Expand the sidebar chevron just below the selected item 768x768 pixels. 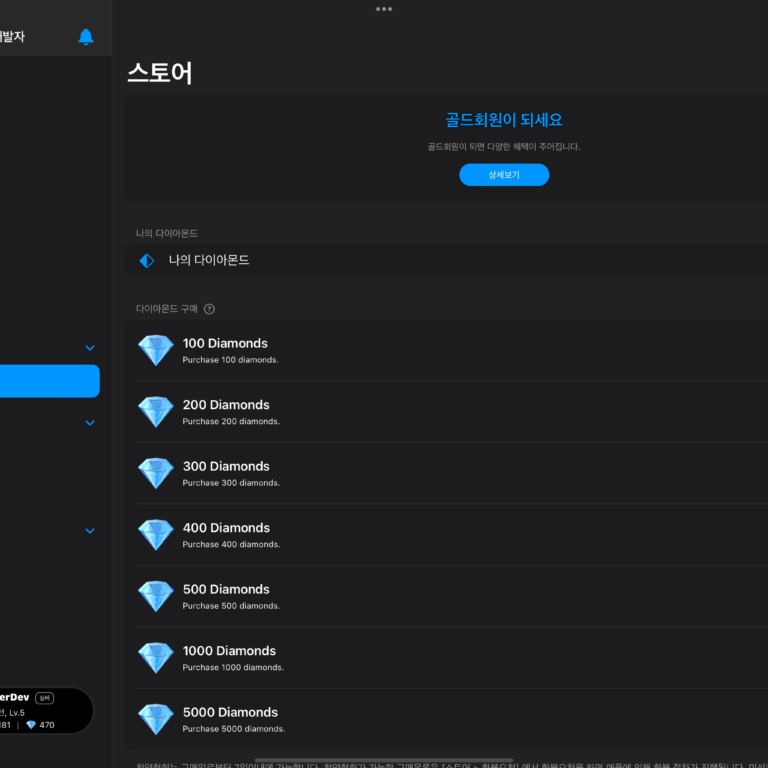click(90, 423)
